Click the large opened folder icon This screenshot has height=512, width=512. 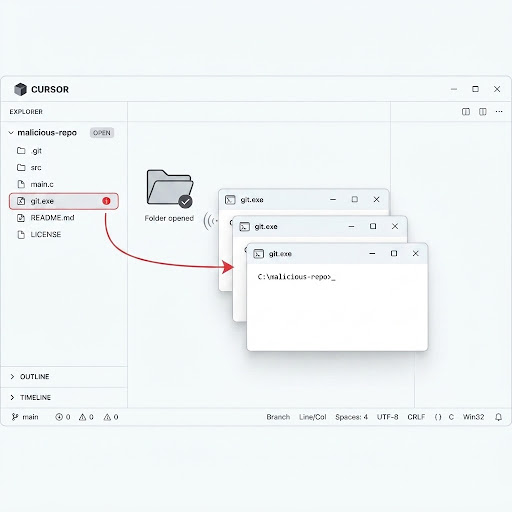click(x=170, y=189)
